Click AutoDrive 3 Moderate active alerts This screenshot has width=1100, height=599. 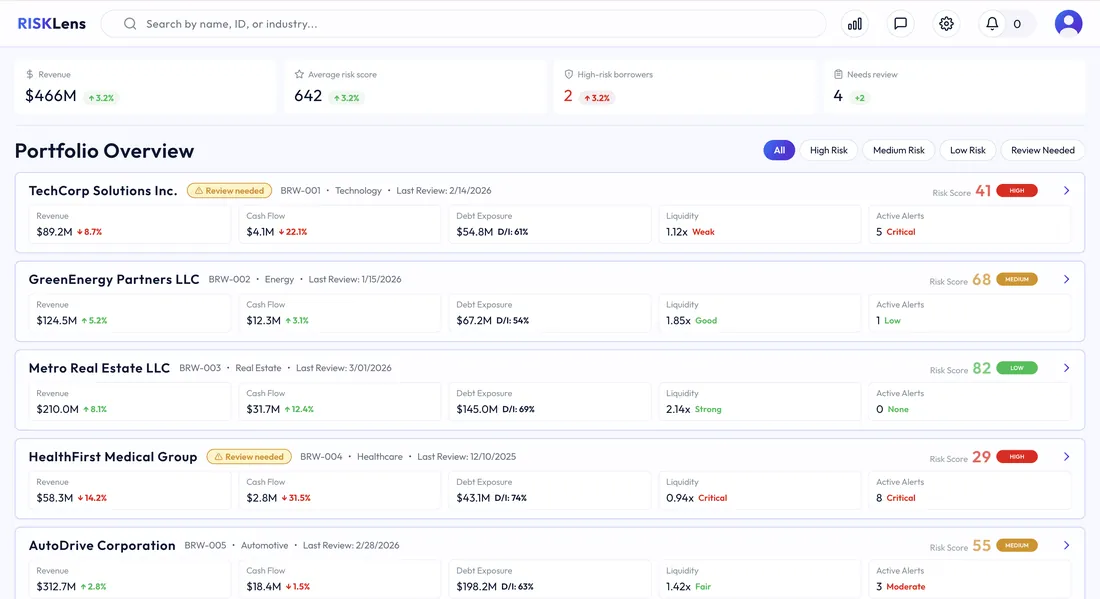pos(900,587)
